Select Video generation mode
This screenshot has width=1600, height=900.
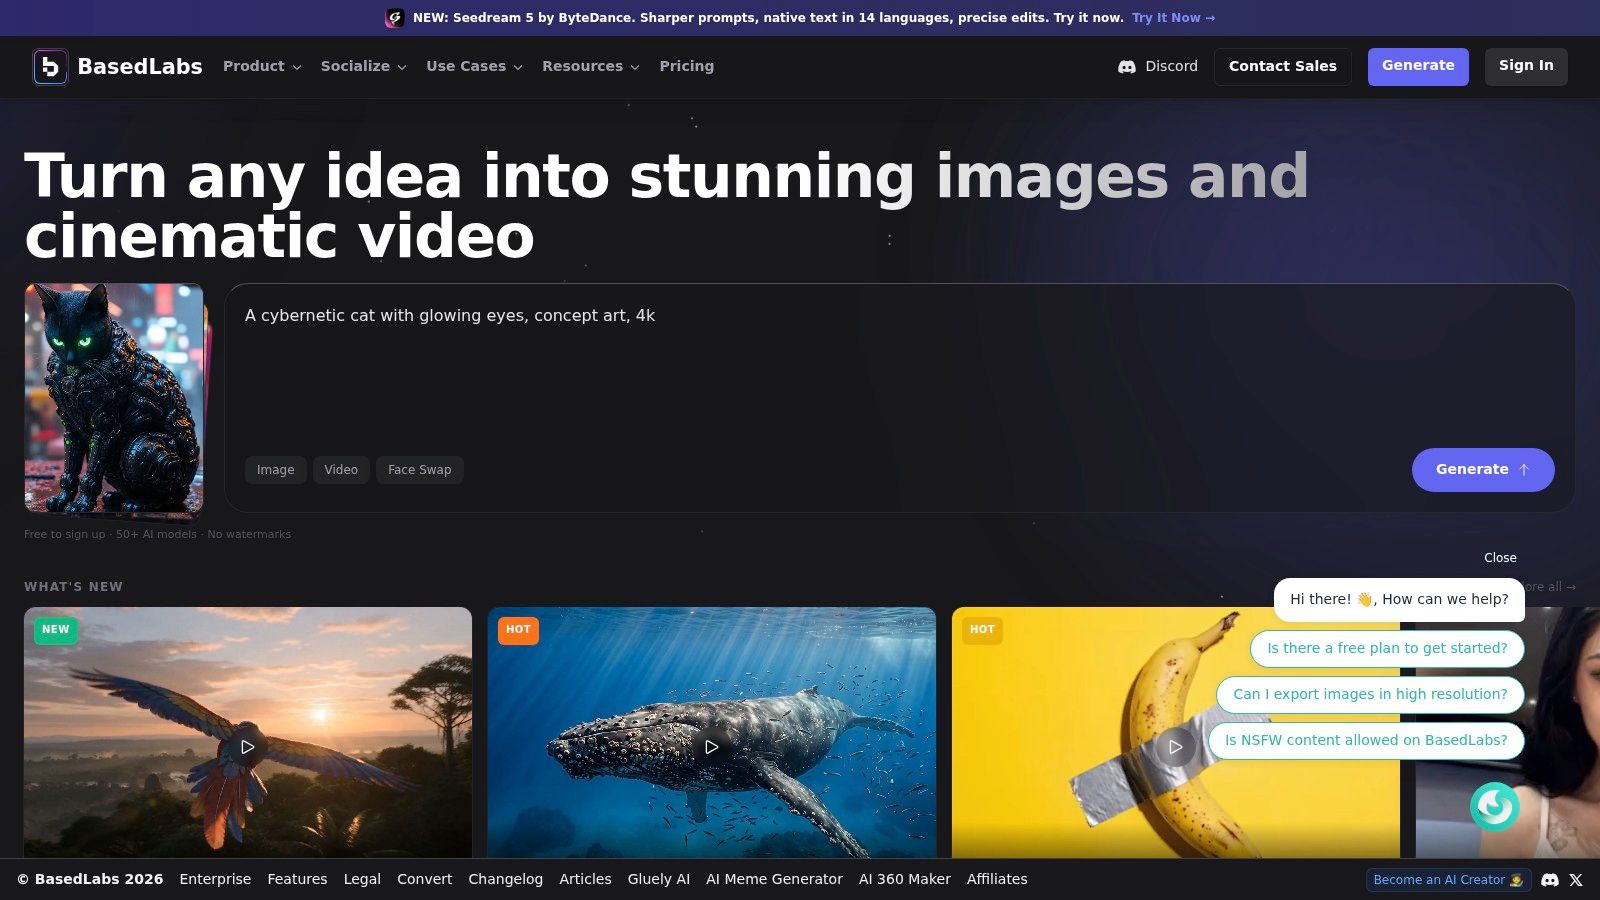point(341,470)
